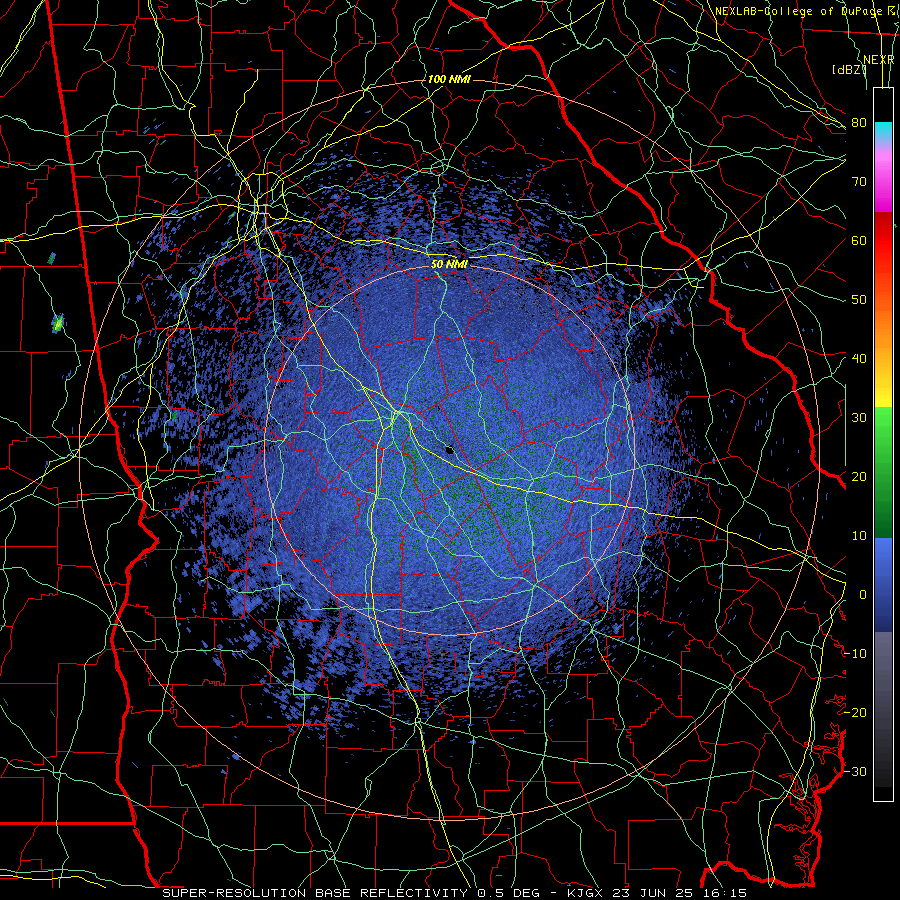Click the 100 NMI range ring label

(449, 79)
